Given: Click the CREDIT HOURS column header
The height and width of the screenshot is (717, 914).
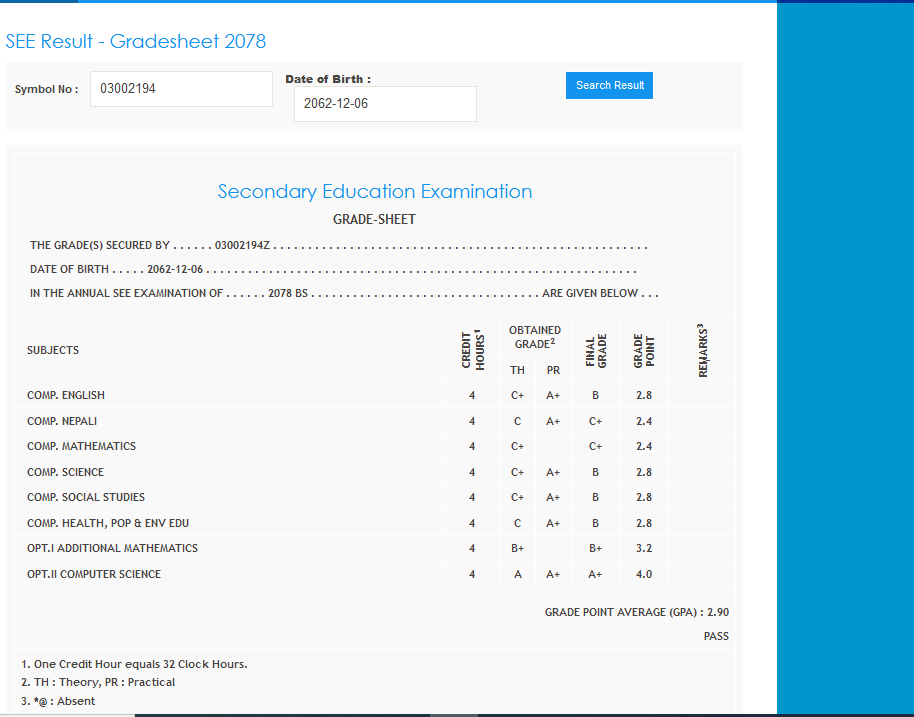Looking at the screenshot, I should 472,350.
